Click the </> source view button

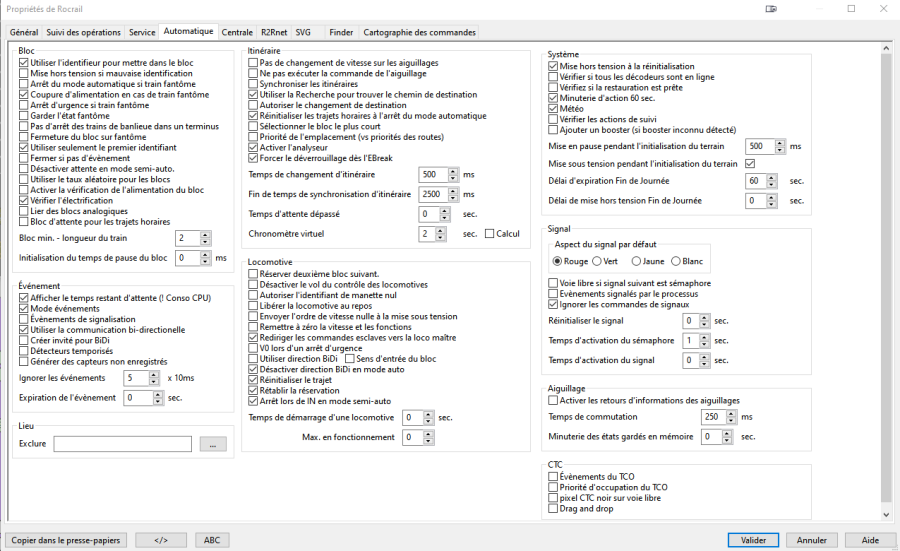pos(160,540)
